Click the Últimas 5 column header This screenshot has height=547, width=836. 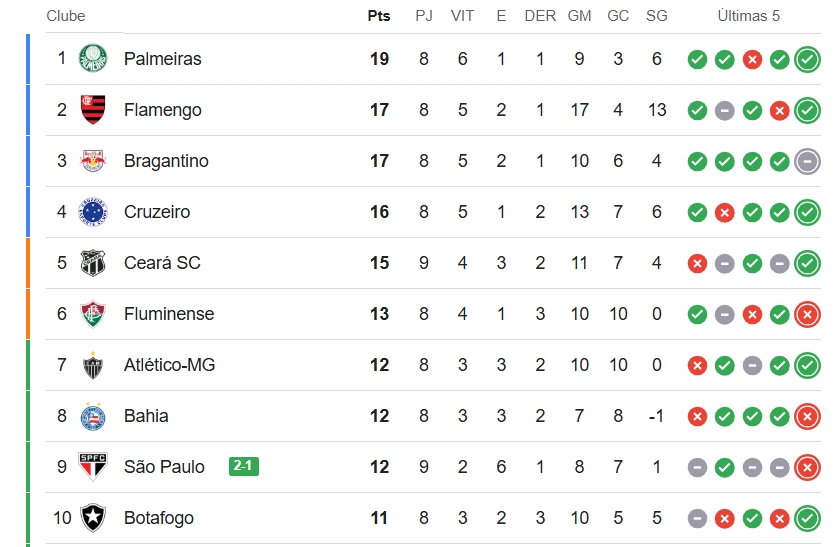[x=749, y=16]
